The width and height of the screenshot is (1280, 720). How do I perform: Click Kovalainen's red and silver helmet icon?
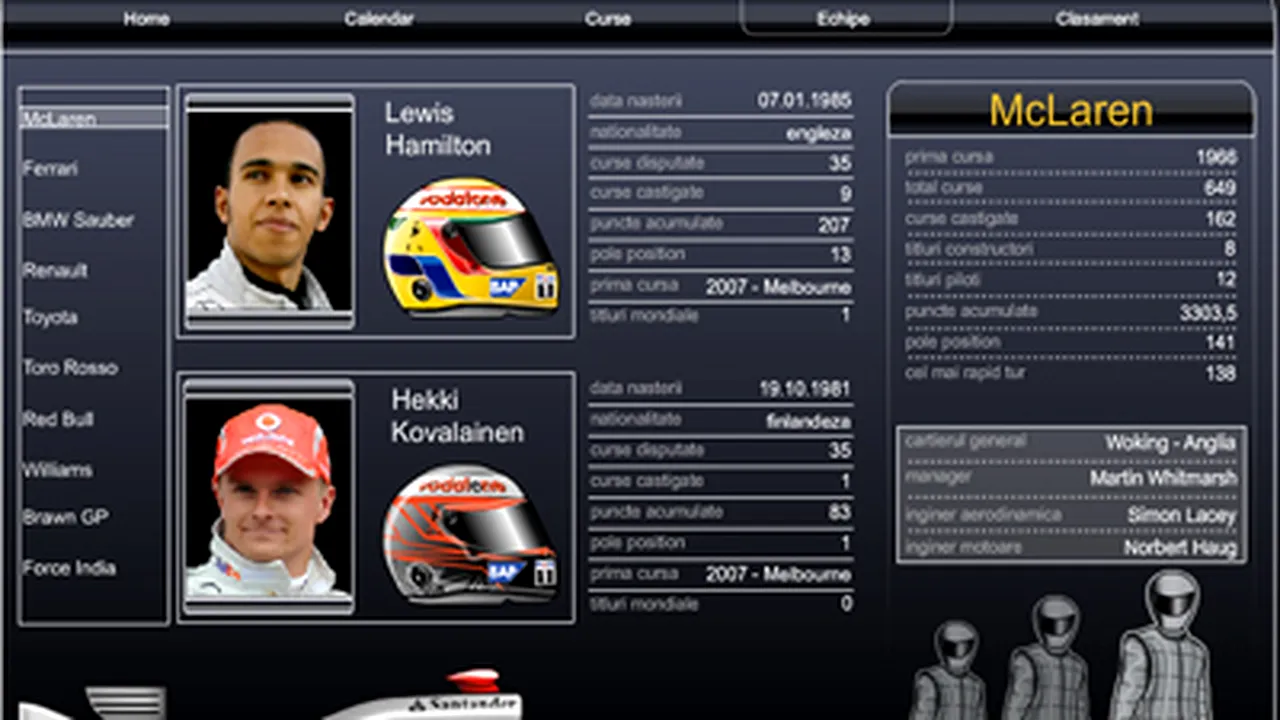click(472, 535)
